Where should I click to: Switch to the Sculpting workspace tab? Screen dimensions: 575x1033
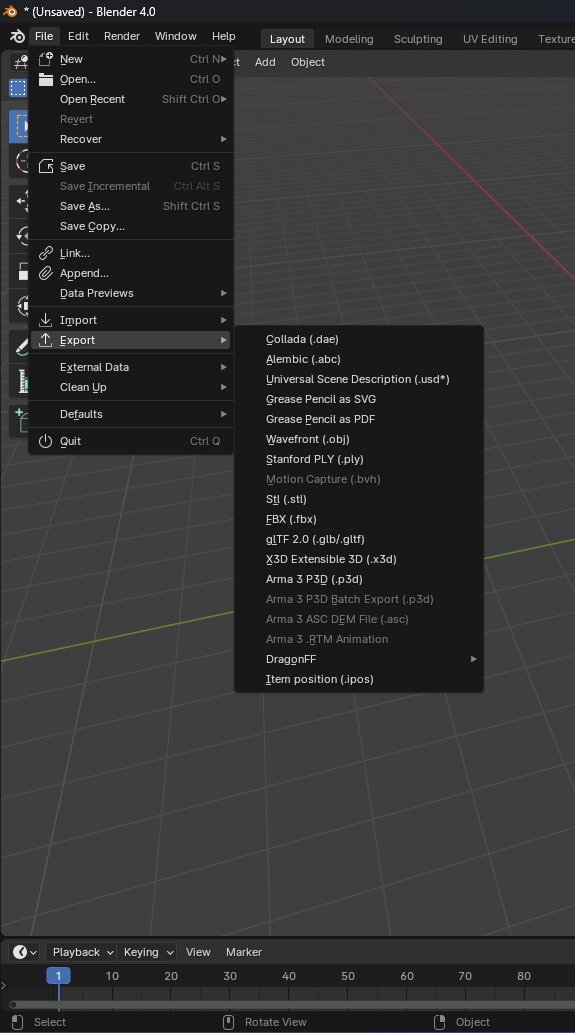pyautogui.click(x=418, y=39)
